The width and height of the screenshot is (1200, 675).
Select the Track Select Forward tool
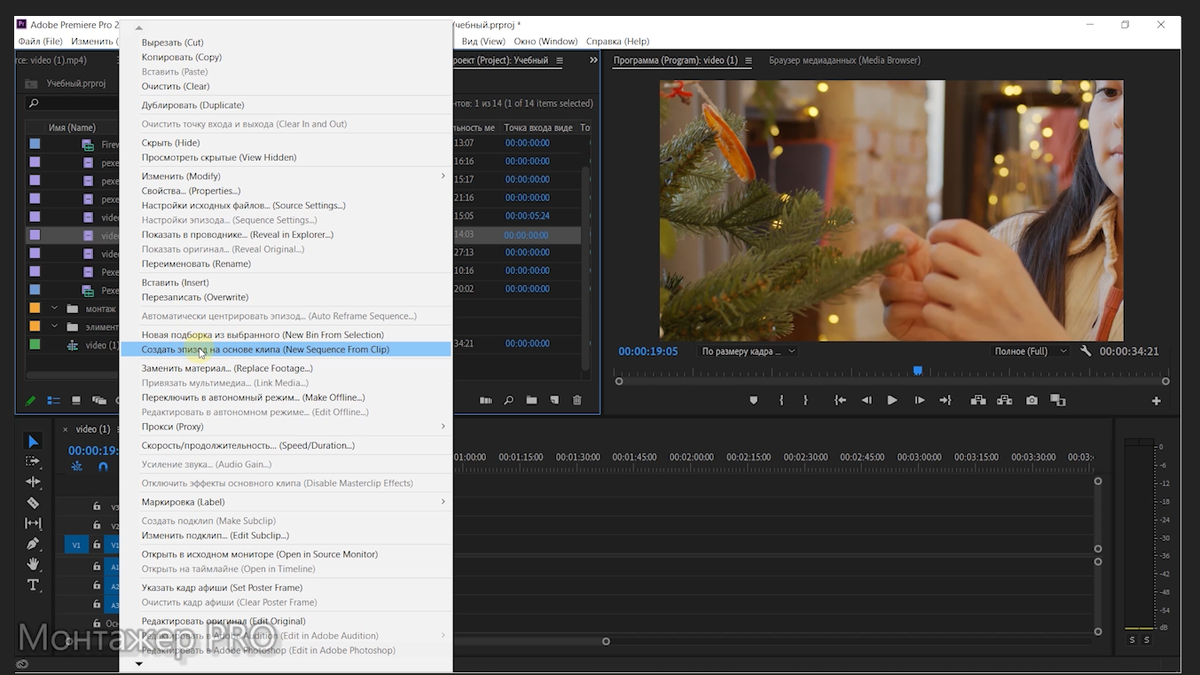click(33, 461)
